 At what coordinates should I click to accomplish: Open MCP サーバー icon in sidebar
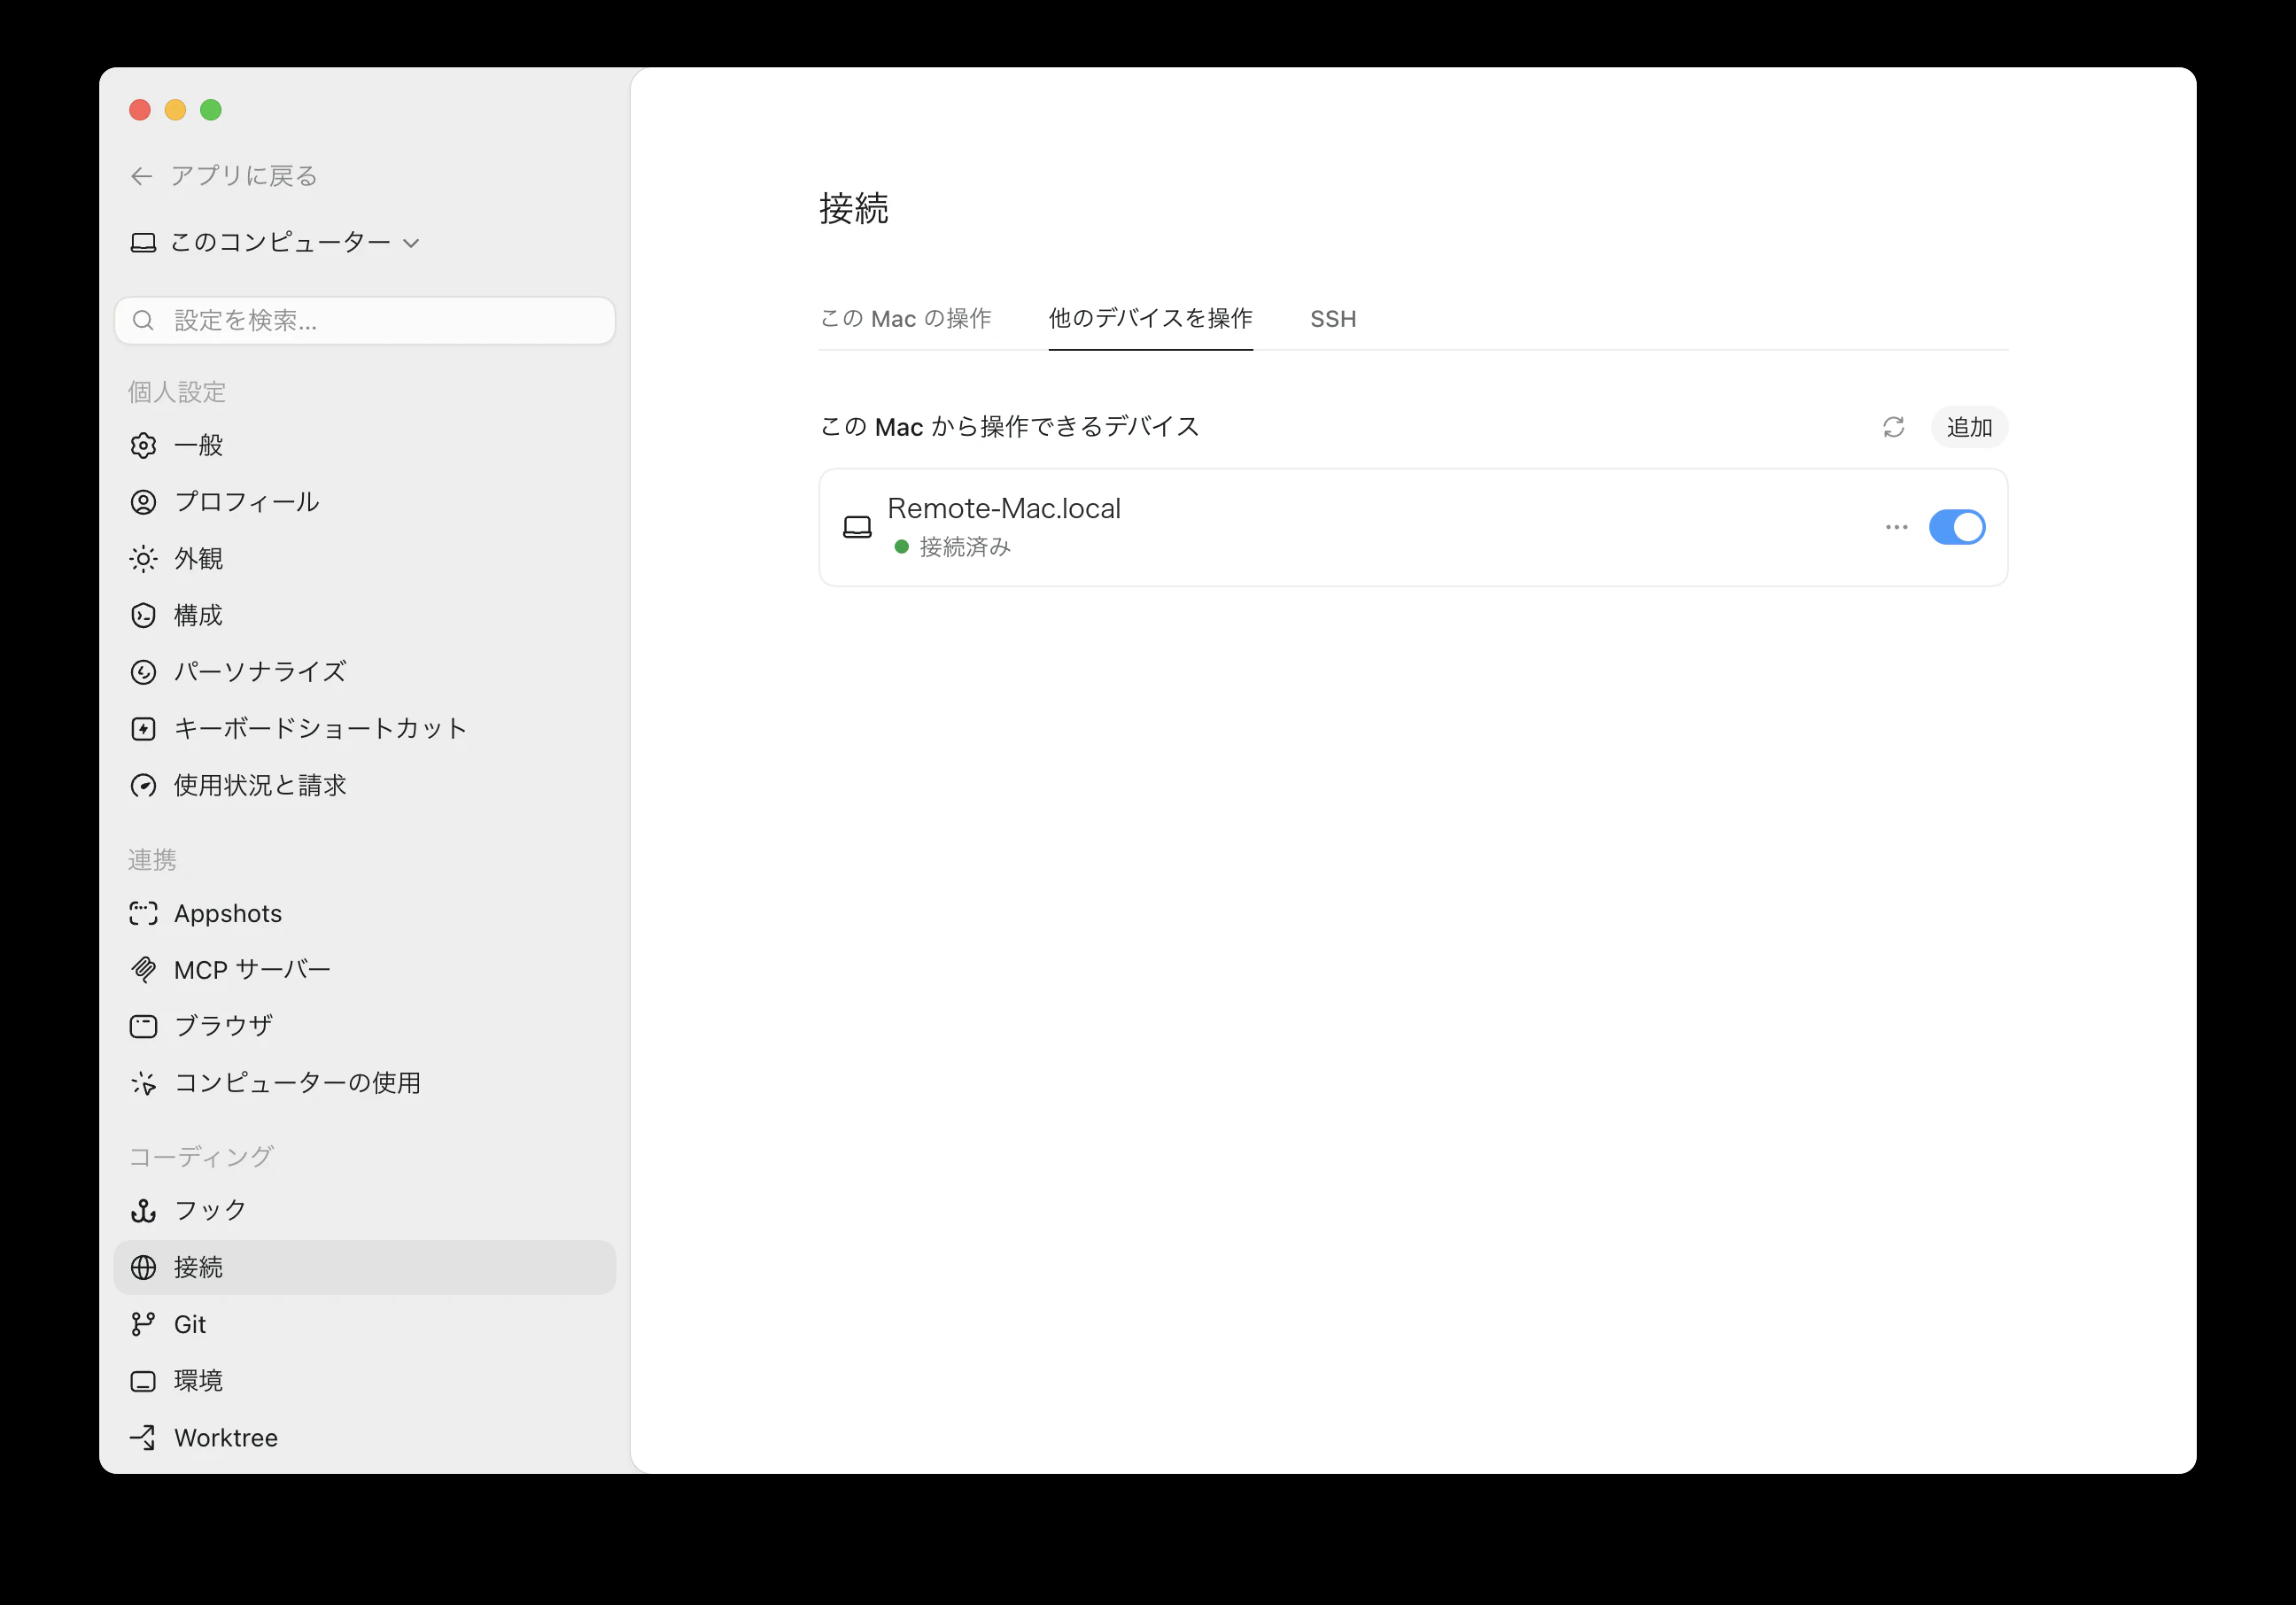(x=143, y=969)
